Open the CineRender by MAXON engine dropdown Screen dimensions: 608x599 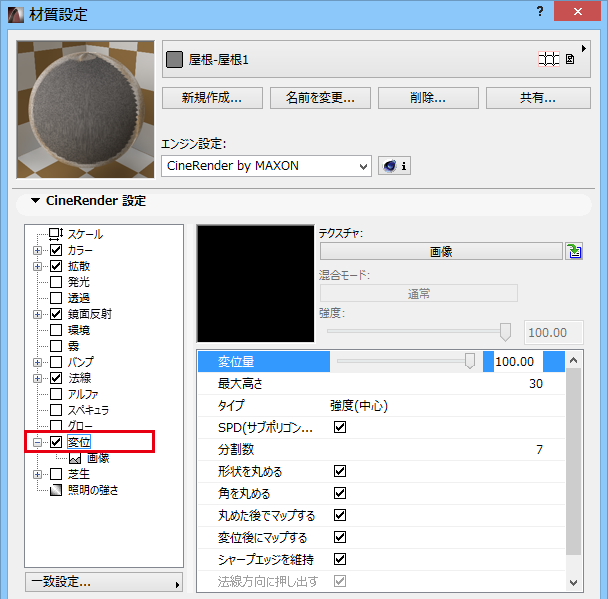pyautogui.click(x=266, y=166)
